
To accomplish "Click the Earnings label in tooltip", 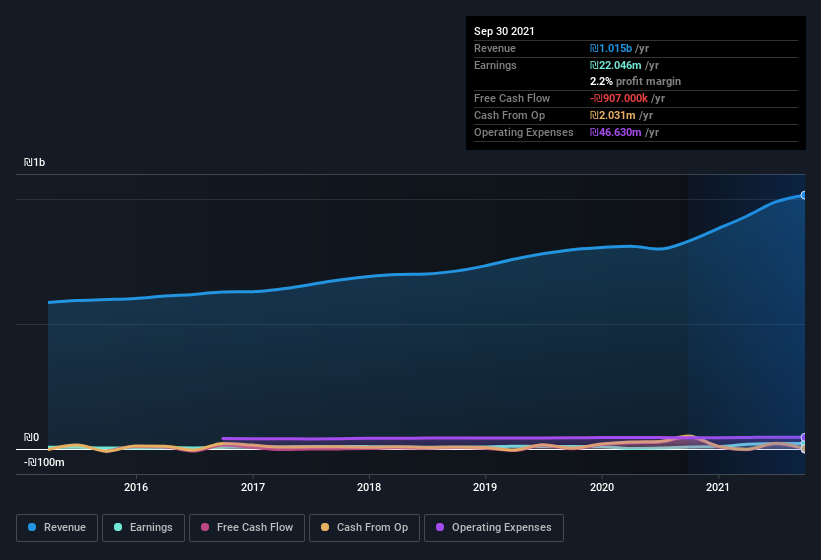I will point(495,65).
